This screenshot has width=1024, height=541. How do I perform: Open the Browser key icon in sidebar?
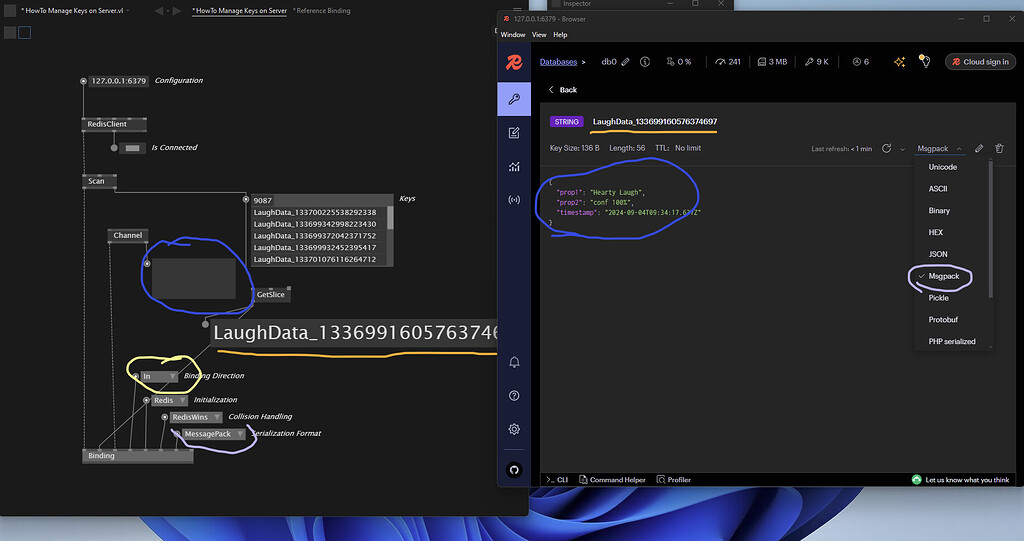coord(514,99)
